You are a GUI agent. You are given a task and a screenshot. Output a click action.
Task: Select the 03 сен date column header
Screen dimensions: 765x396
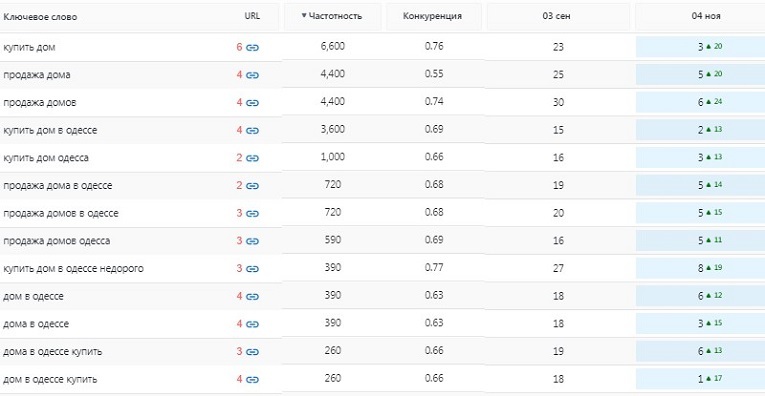pyautogui.click(x=557, y=16)
